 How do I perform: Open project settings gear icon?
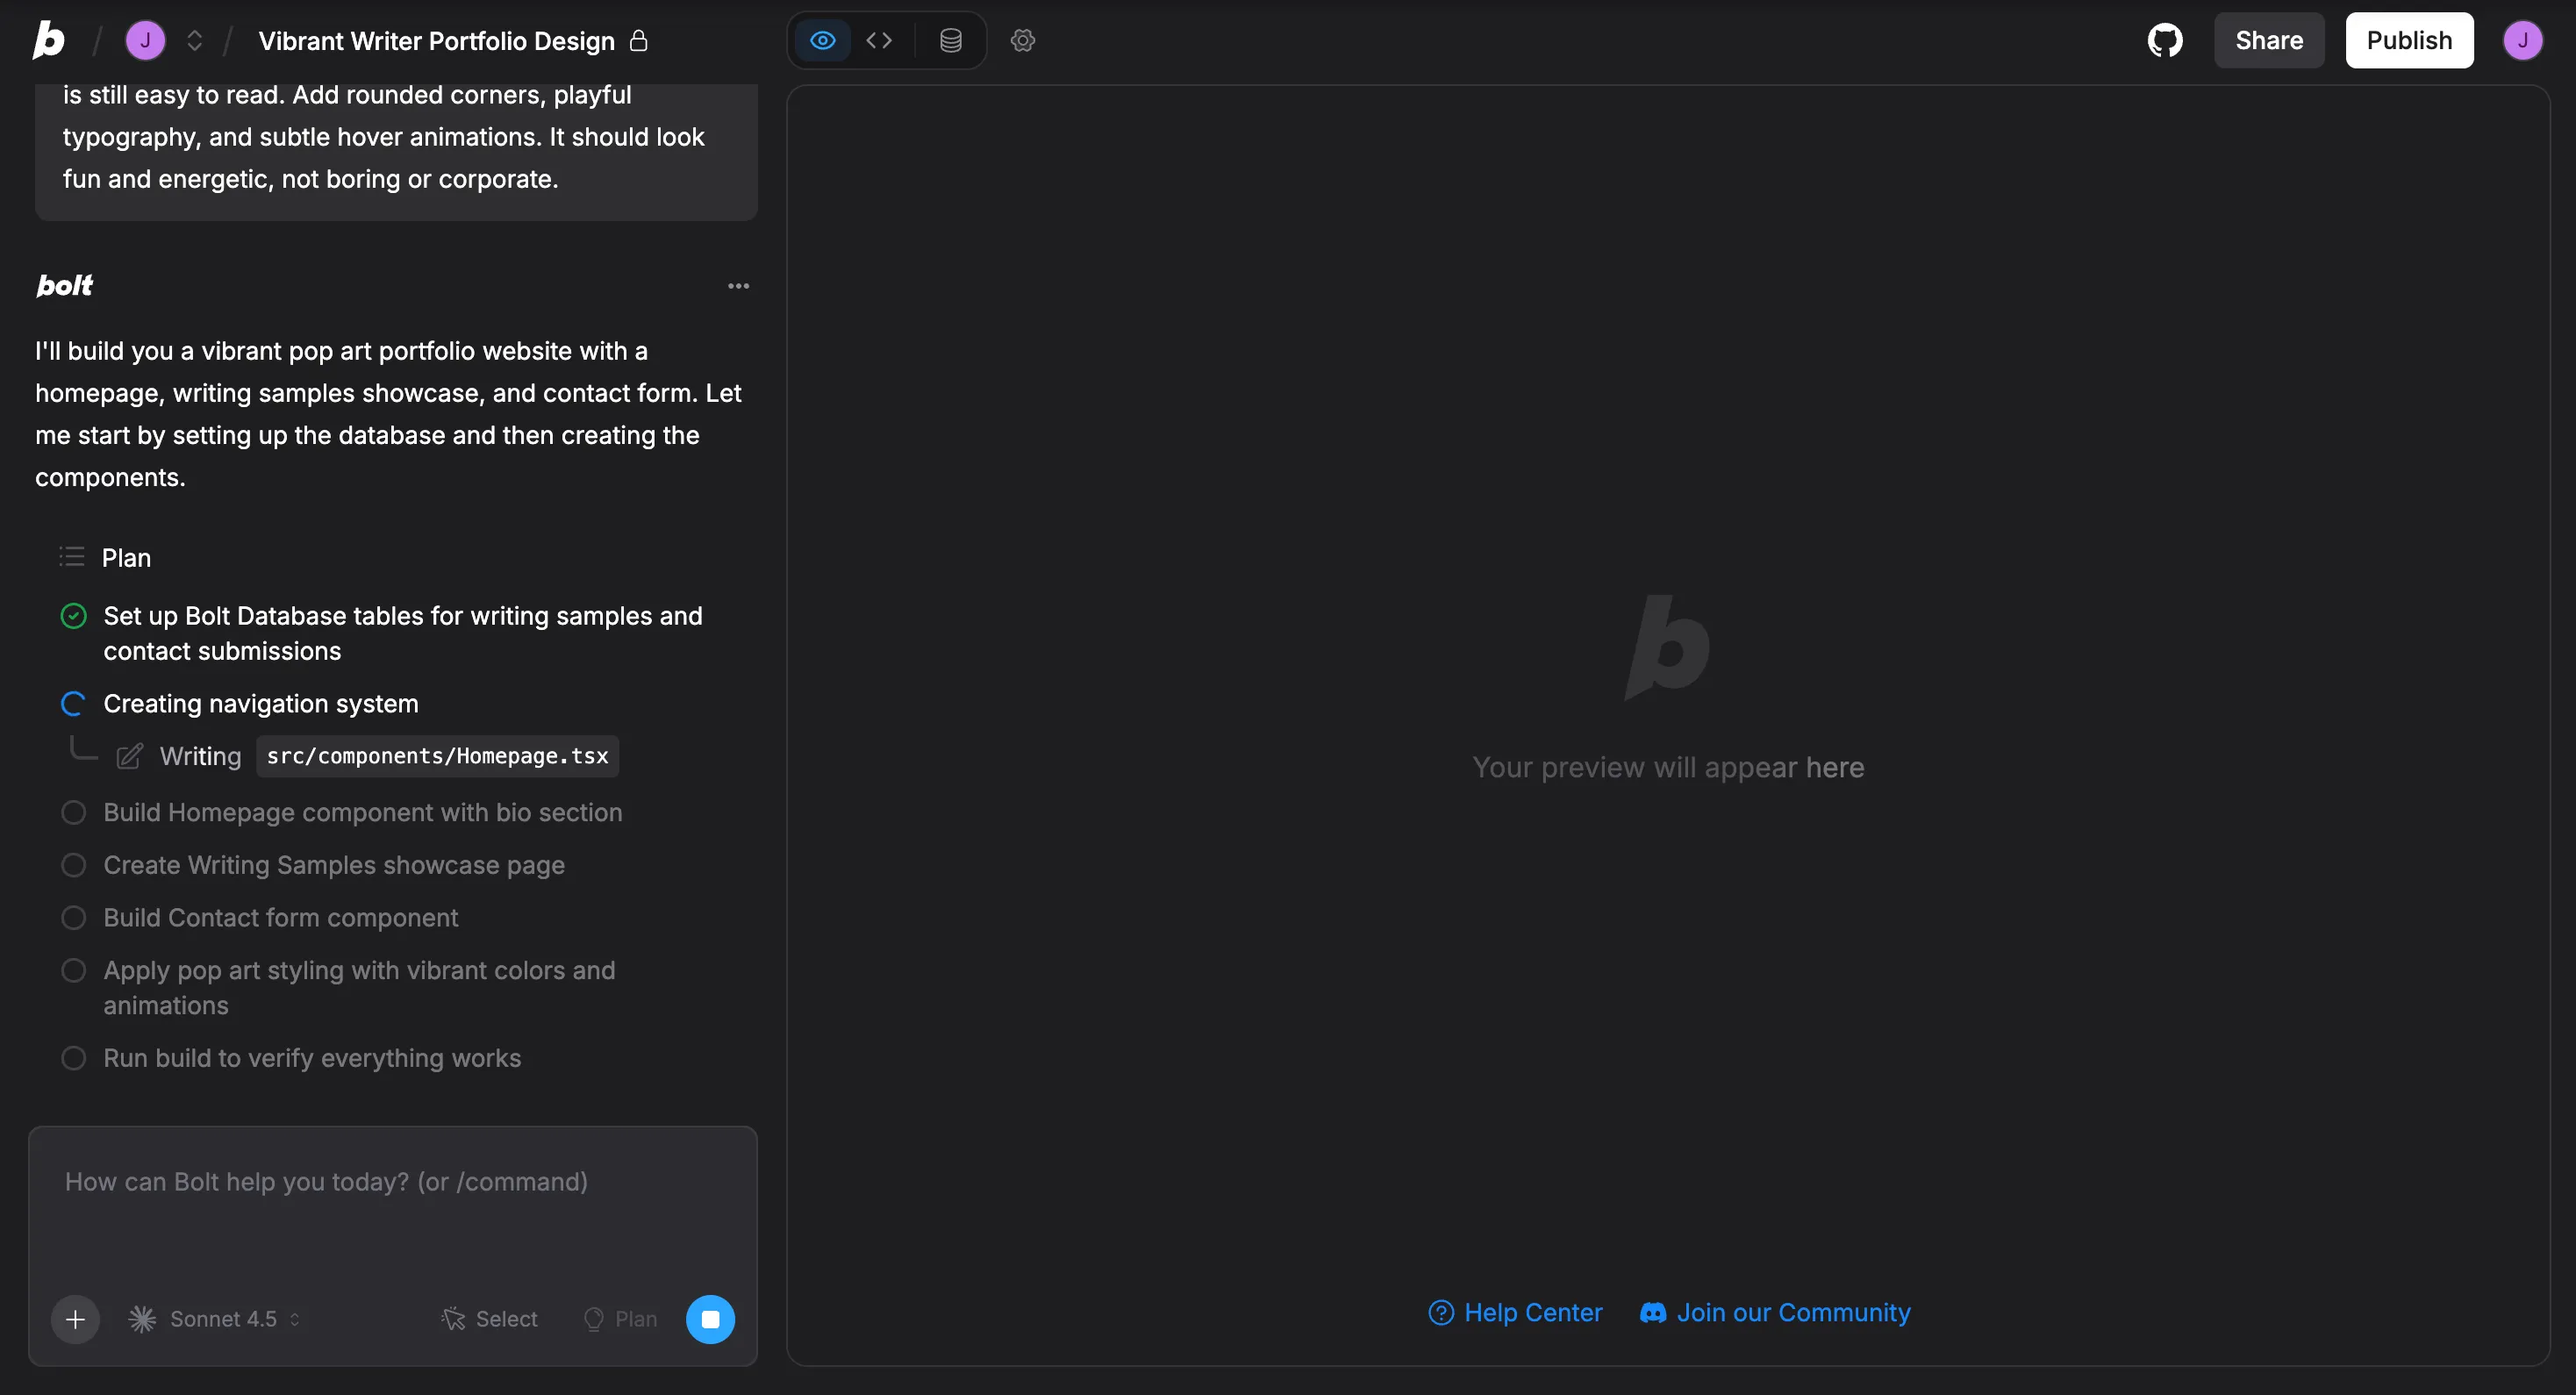point(1022,41)
